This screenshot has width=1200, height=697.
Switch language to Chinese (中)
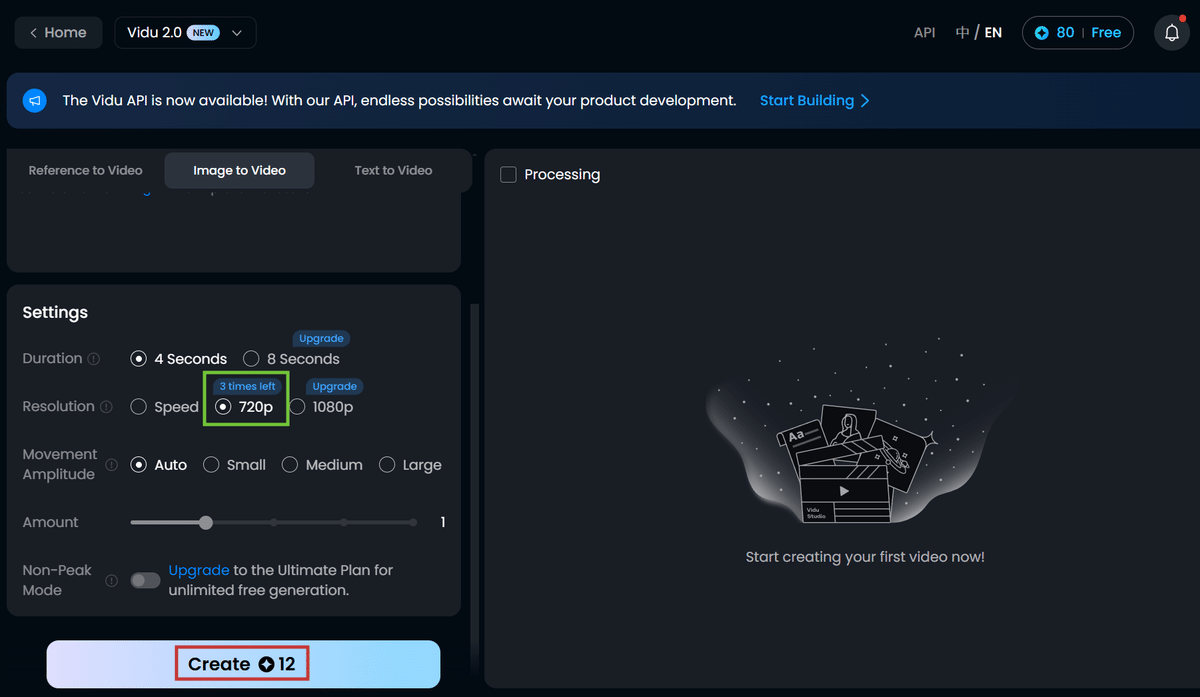pos(962,33)
